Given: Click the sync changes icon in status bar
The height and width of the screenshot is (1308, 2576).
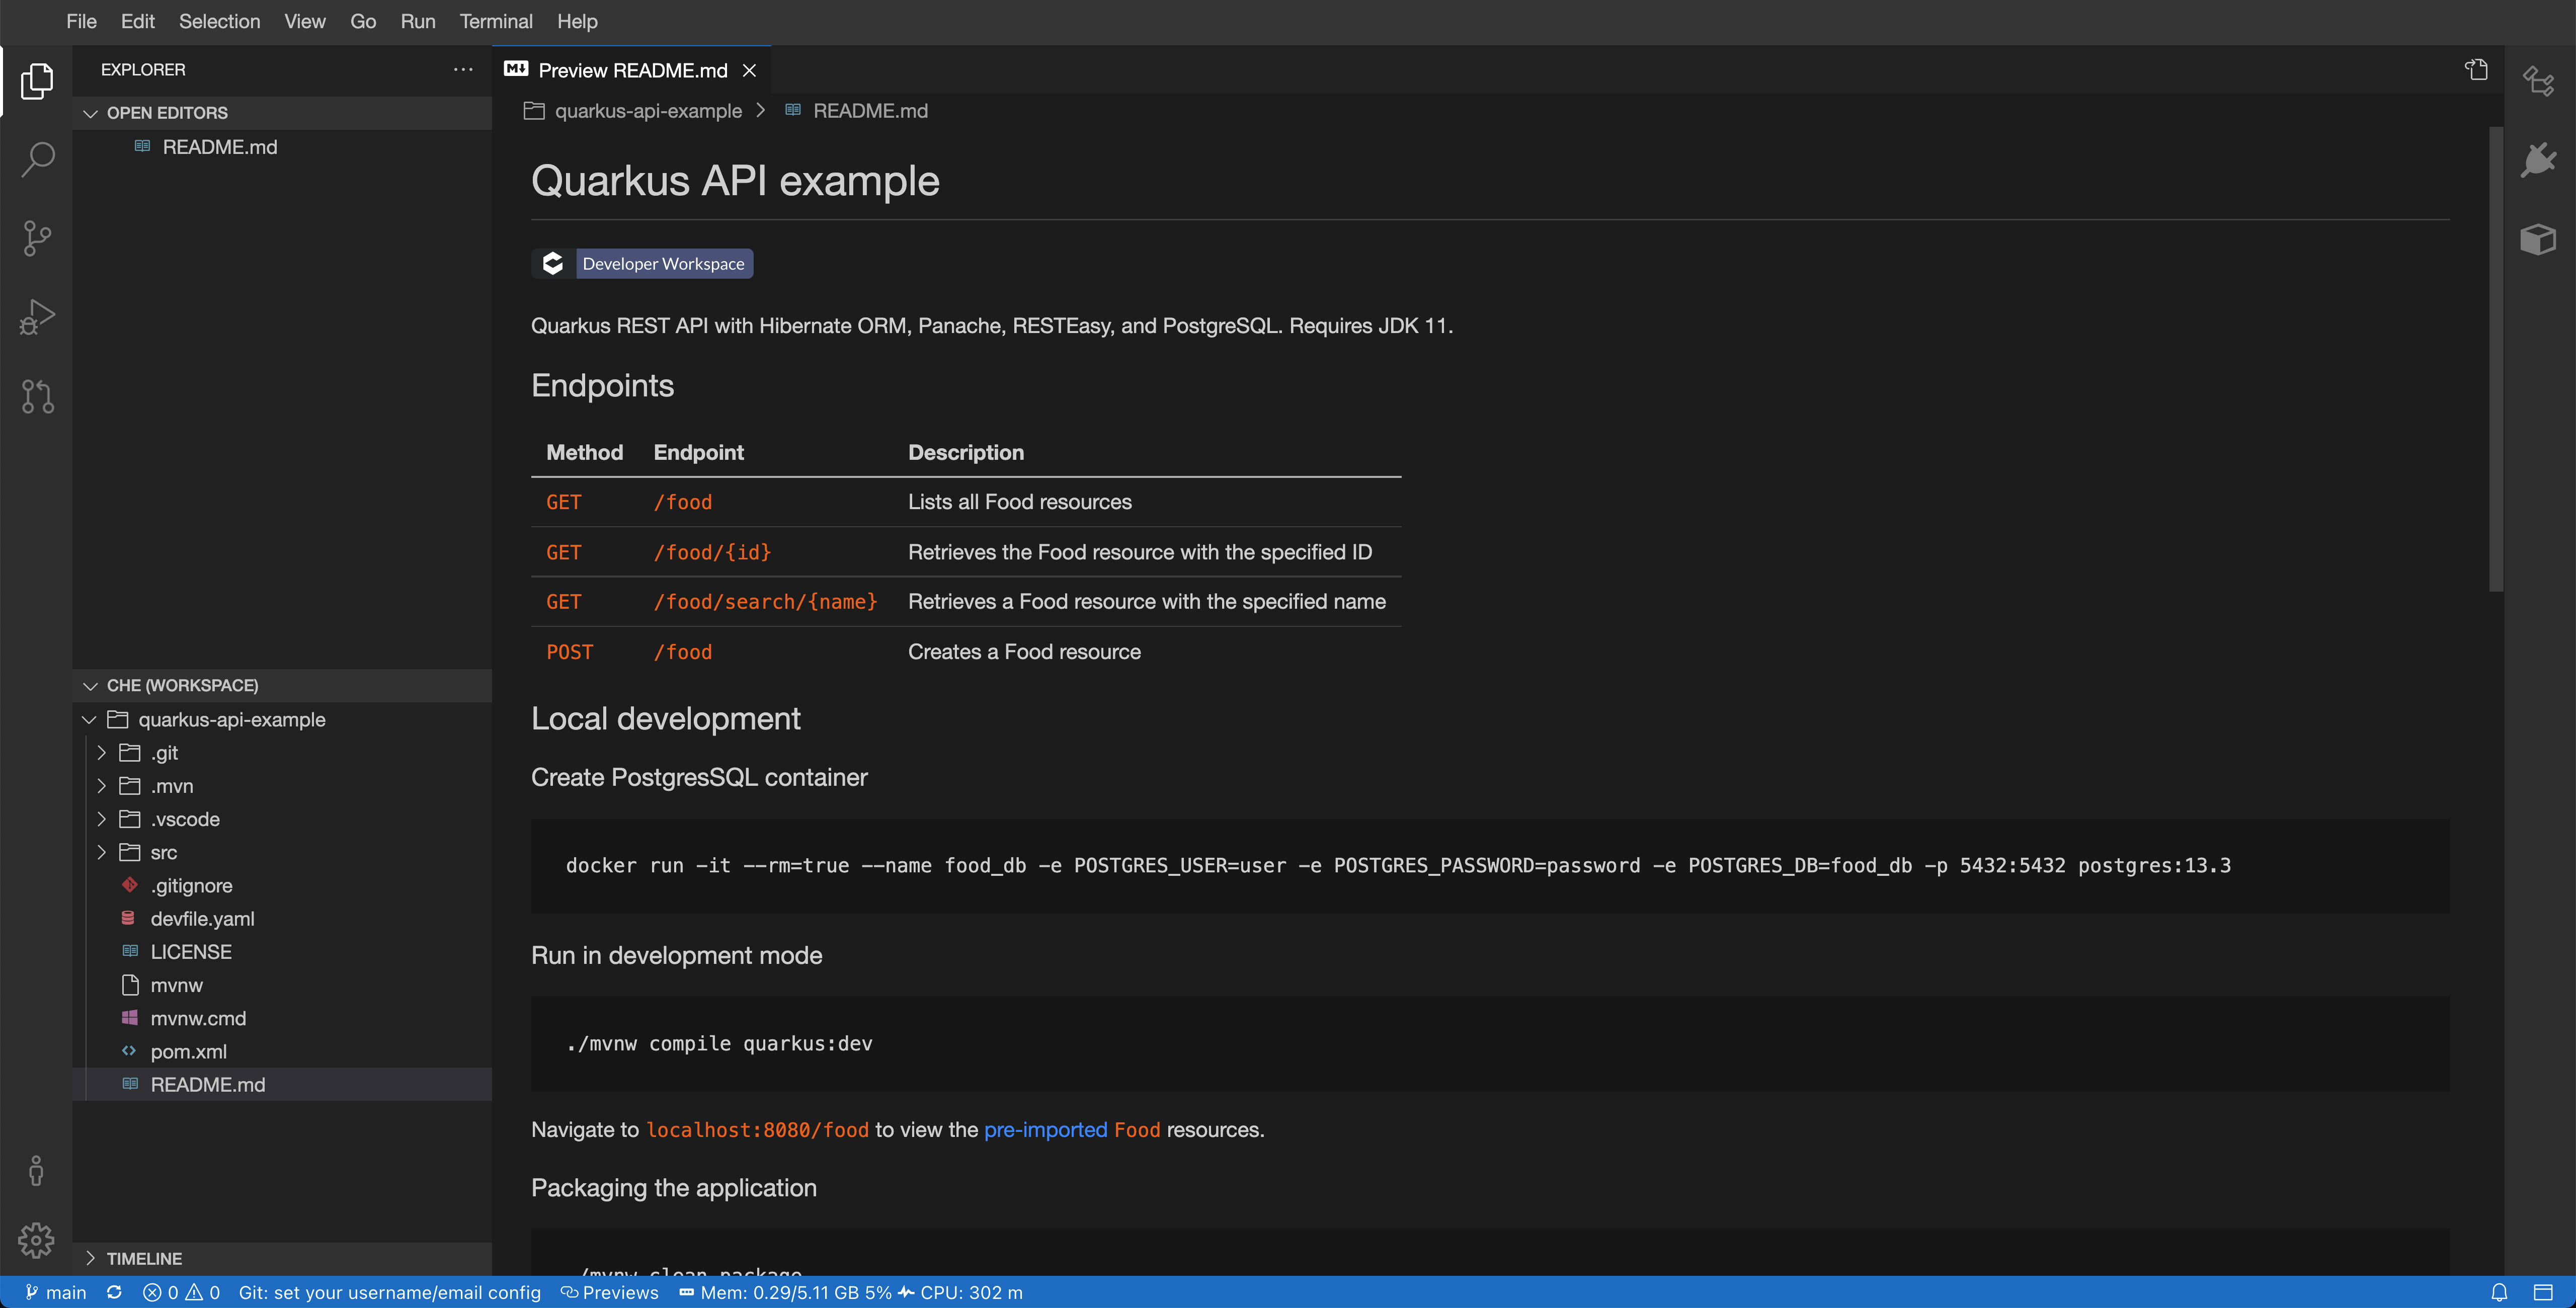Looking at the screenshot, I should (114, 1292).
